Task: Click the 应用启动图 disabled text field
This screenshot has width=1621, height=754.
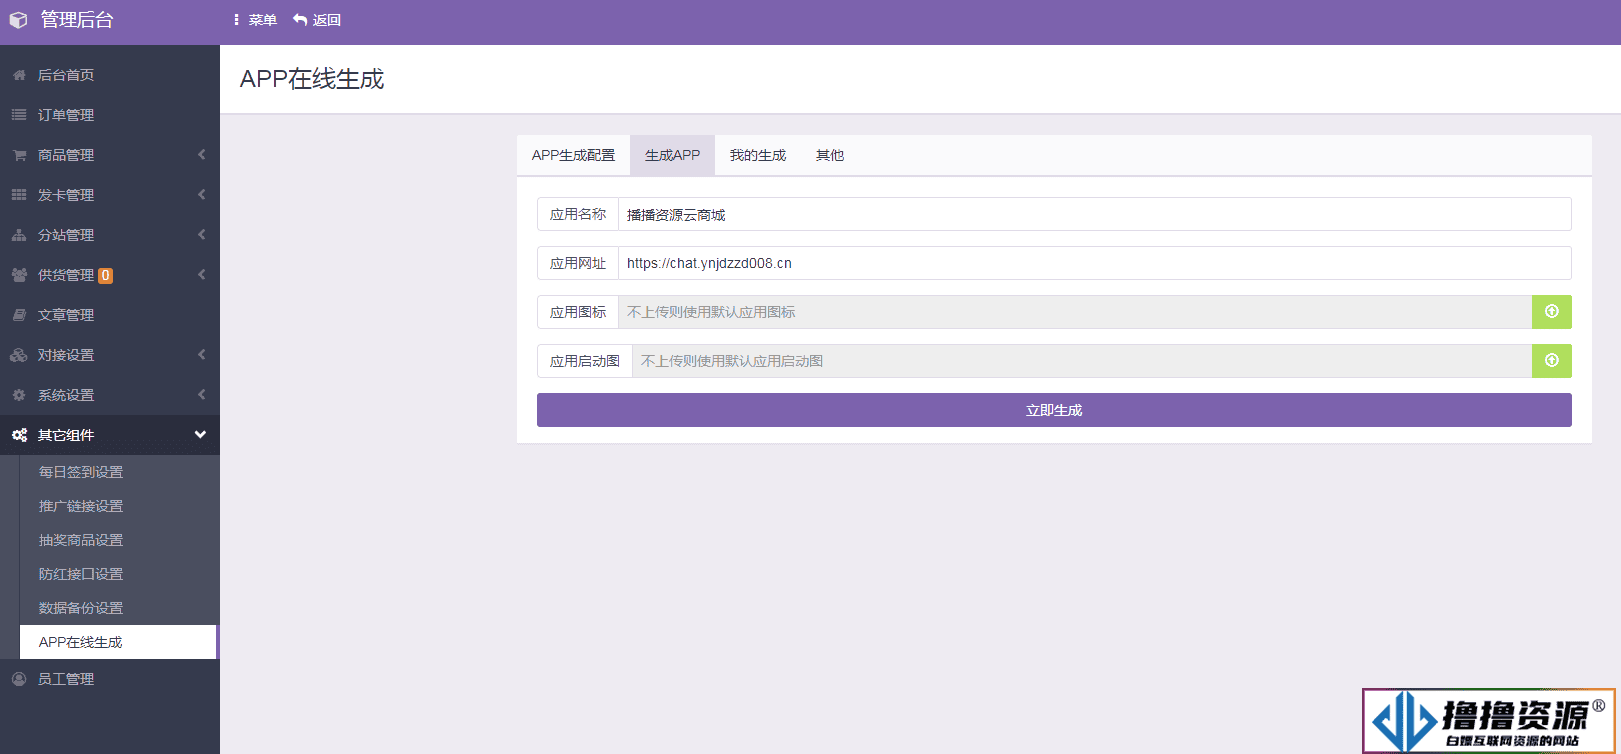Action: (1082, 361)
